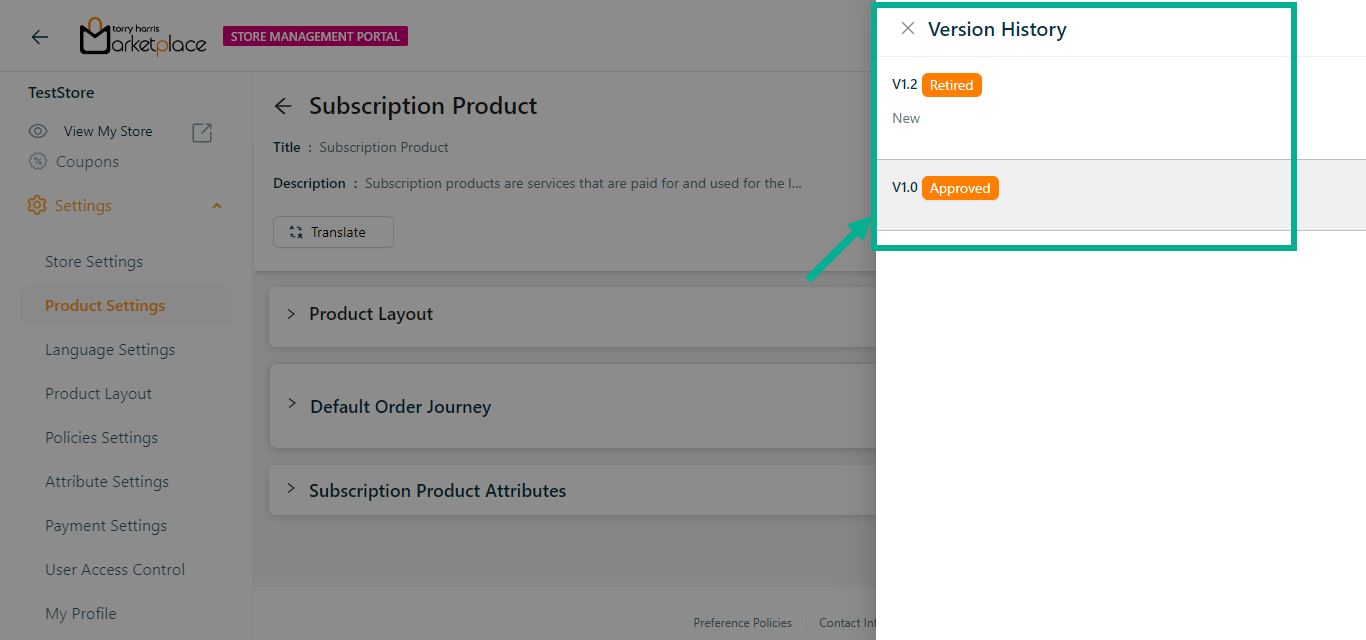This screenshot has width=1366, height=640.
Task: Click the Translate button
Action: (x=333, y=232)
